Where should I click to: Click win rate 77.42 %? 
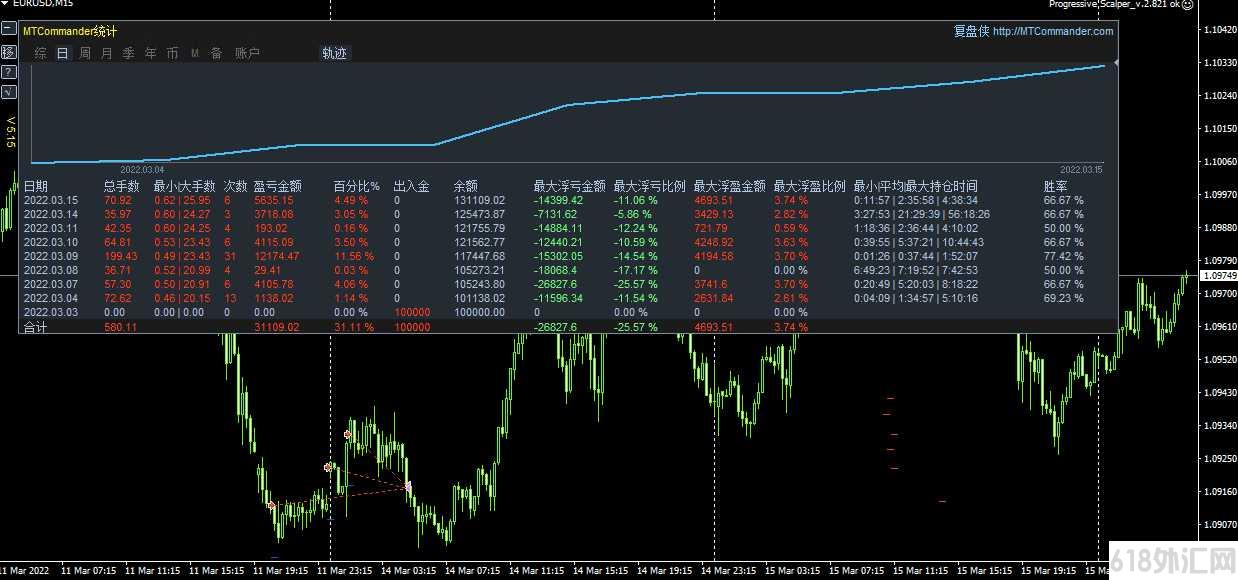tap(1064, 256)
